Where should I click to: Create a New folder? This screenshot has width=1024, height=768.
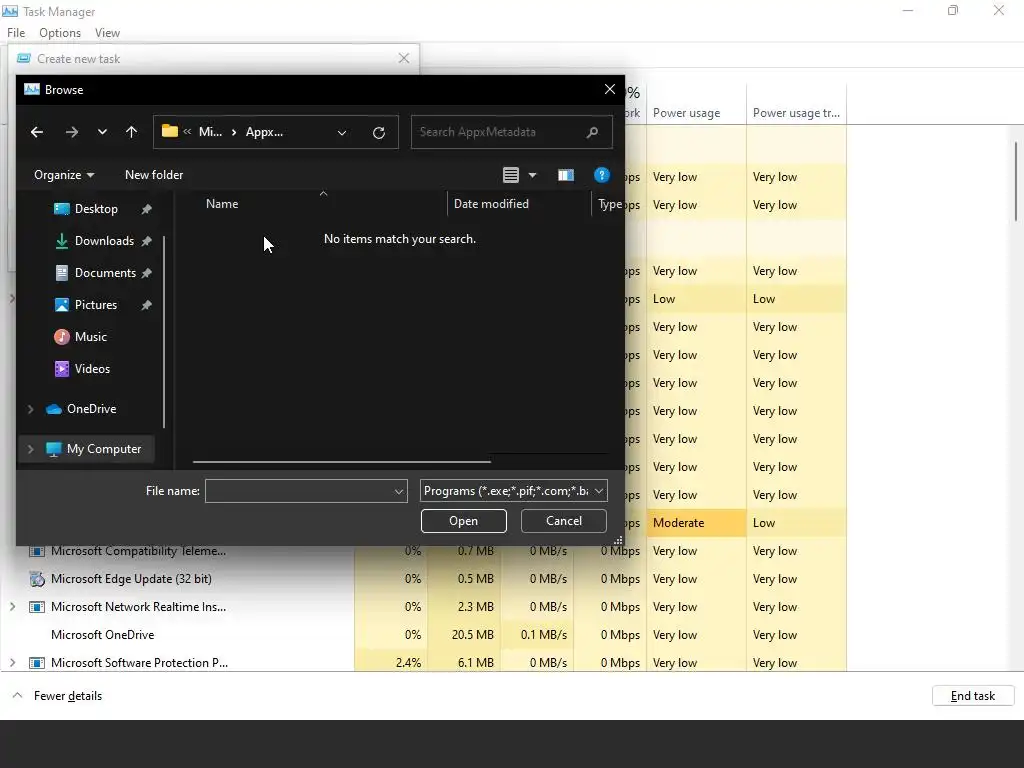(x=154, y=175)
